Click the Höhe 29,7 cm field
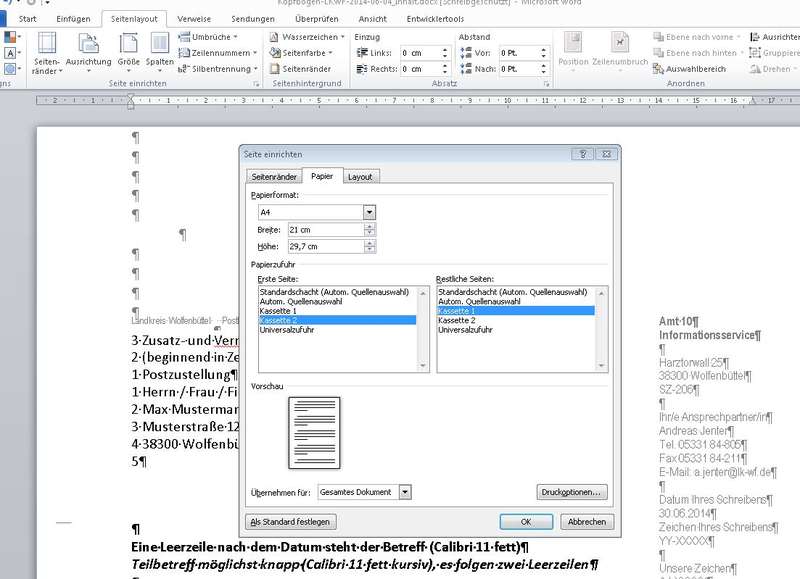This screenshot has height=579, width=800. [325, 246]
